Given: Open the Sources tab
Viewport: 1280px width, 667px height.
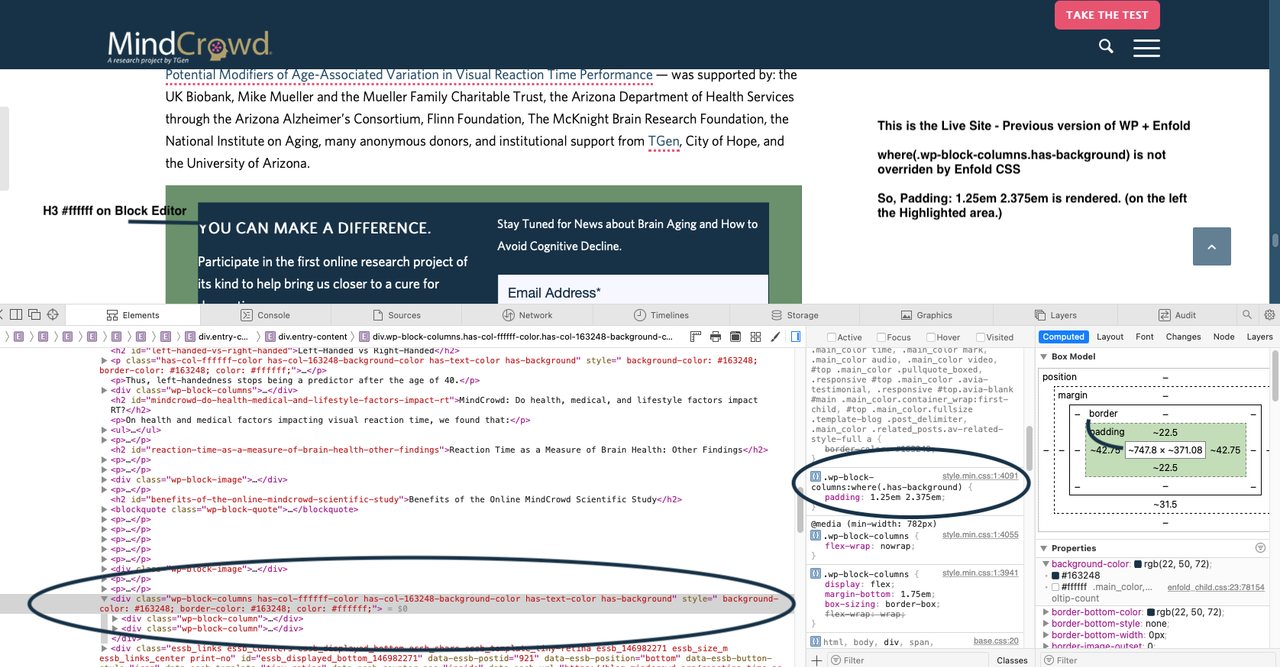Looking at the screenshot, I should point(398,315).
